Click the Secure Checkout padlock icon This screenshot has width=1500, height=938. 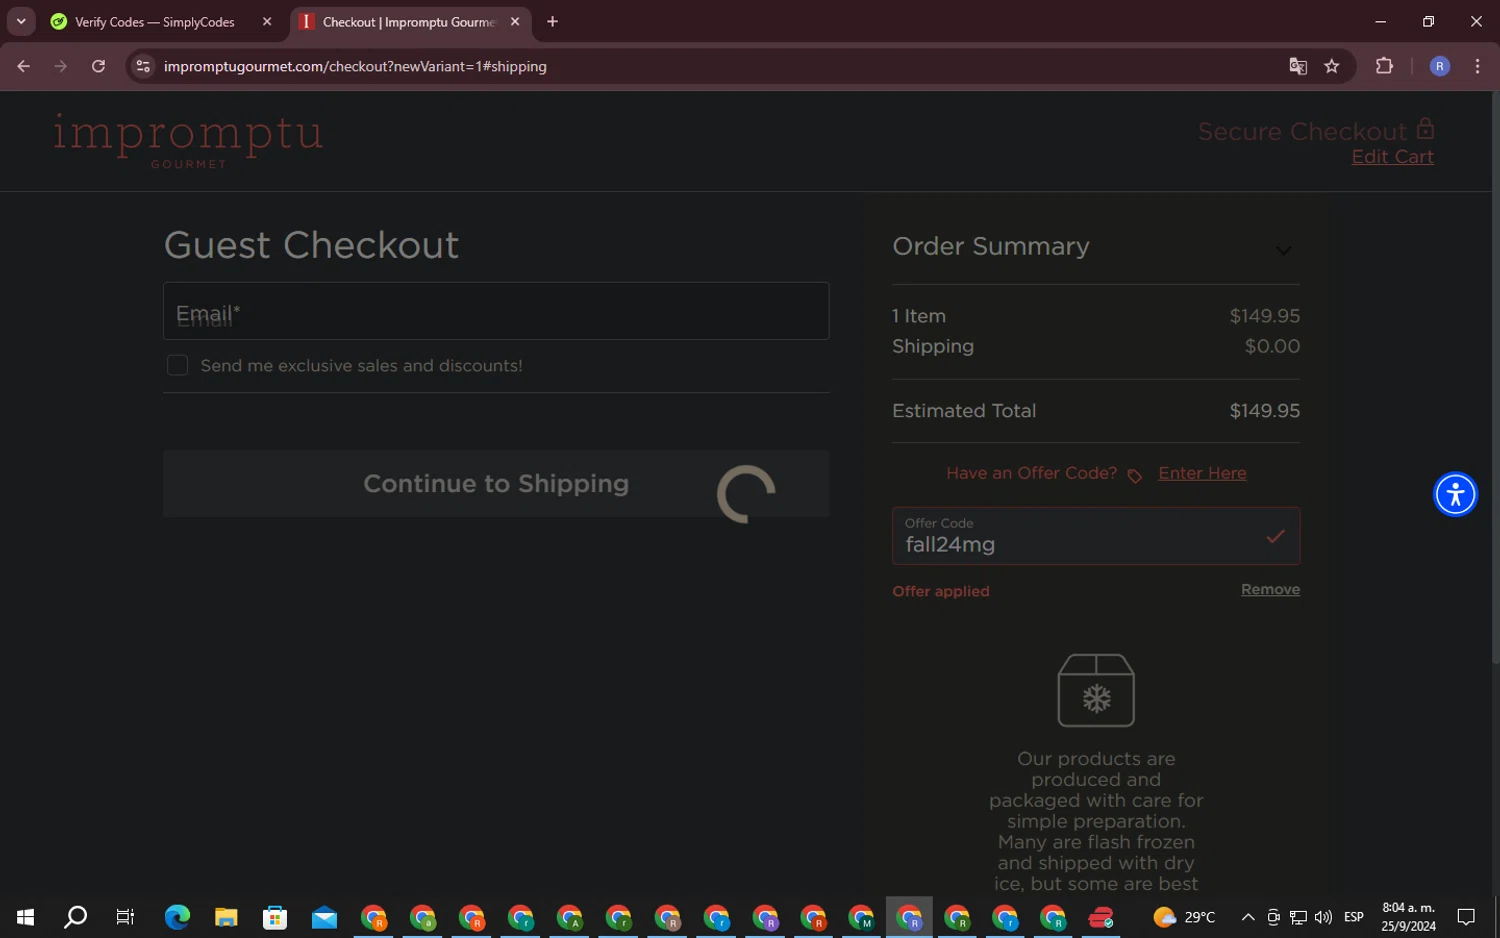1426,129
